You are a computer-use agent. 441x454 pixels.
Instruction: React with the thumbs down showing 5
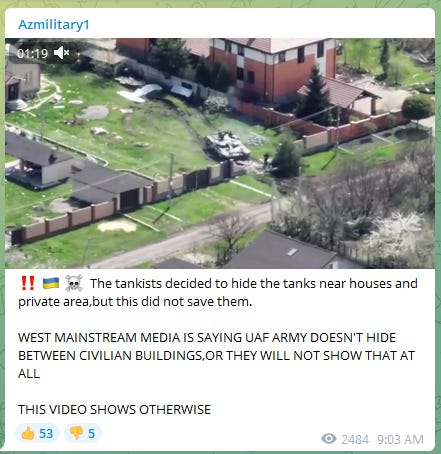coord(82,433)
